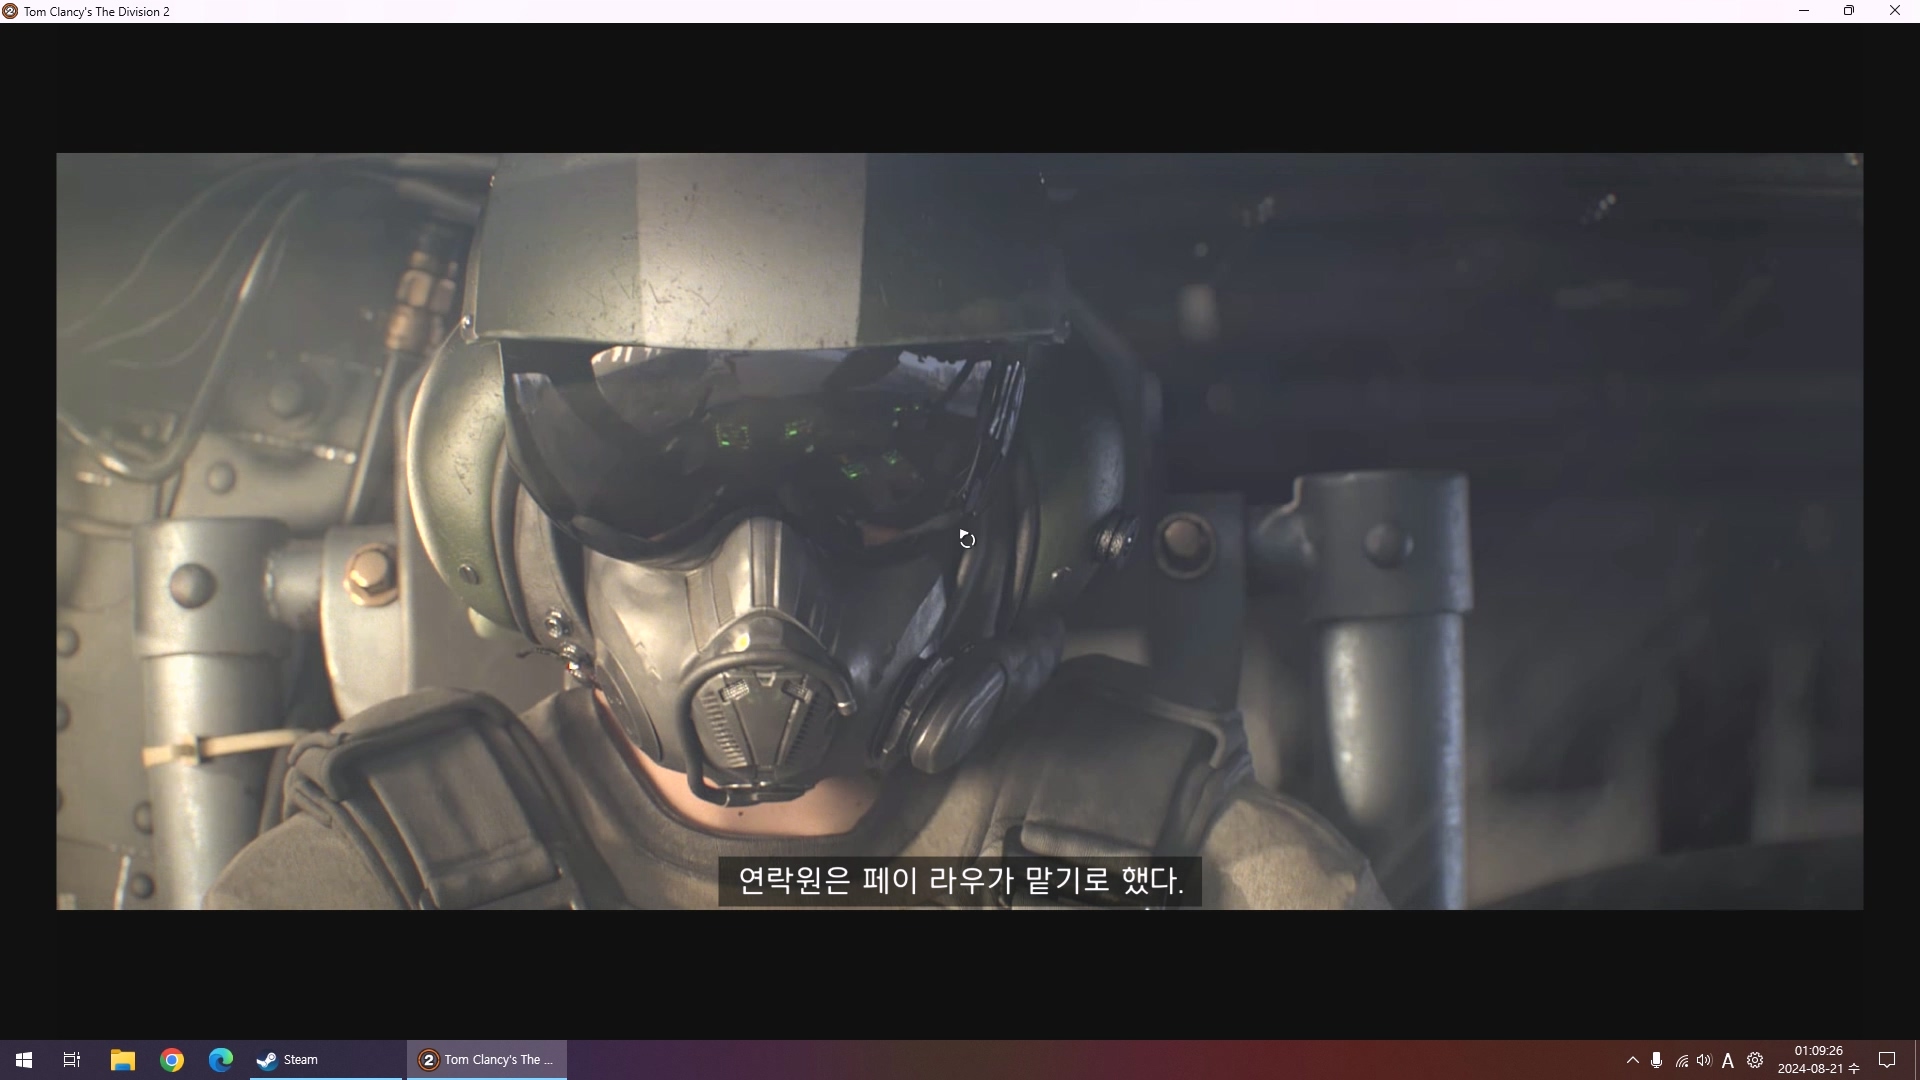
Task: Restore down the Division 2 window
Action: tap(1849, 11)
